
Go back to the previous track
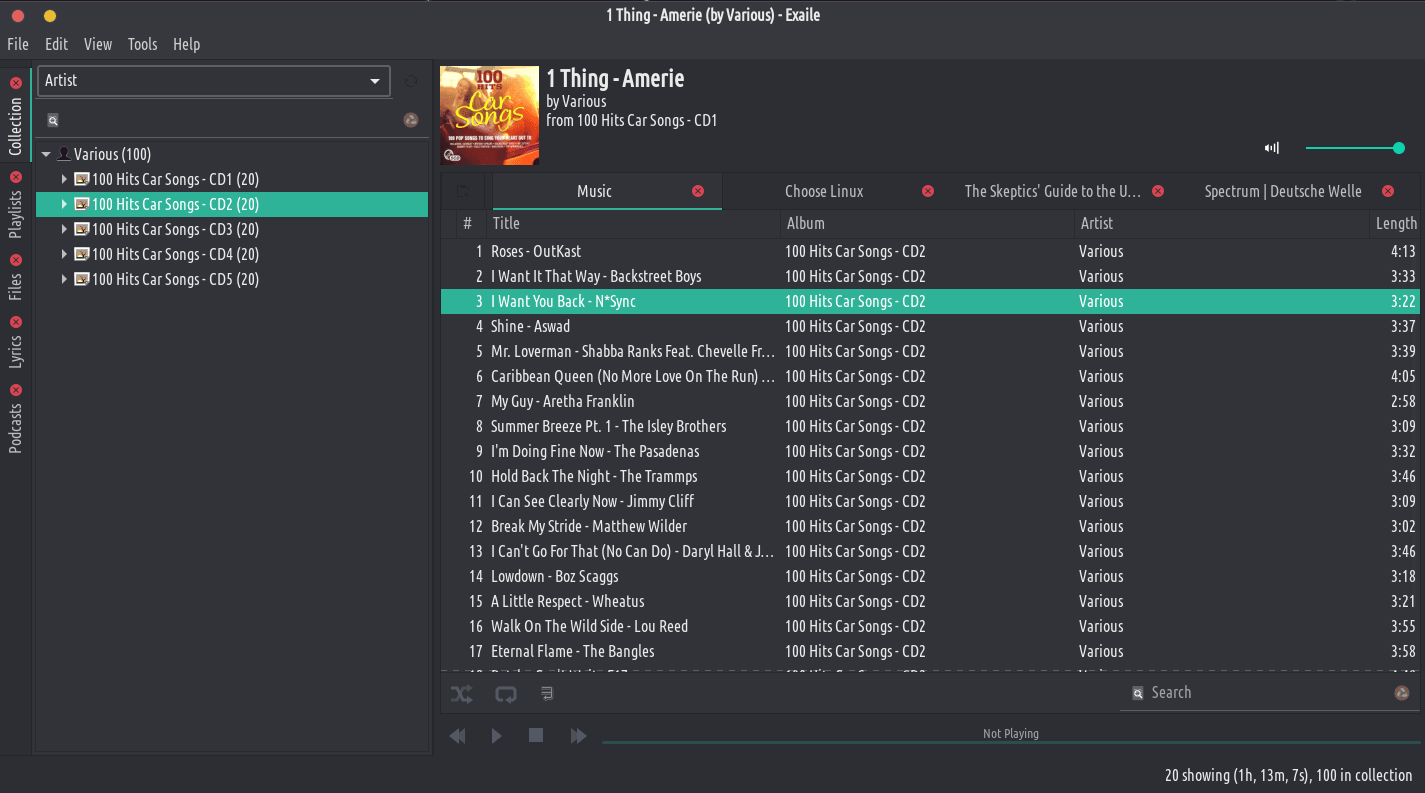(x=458, y=736)
